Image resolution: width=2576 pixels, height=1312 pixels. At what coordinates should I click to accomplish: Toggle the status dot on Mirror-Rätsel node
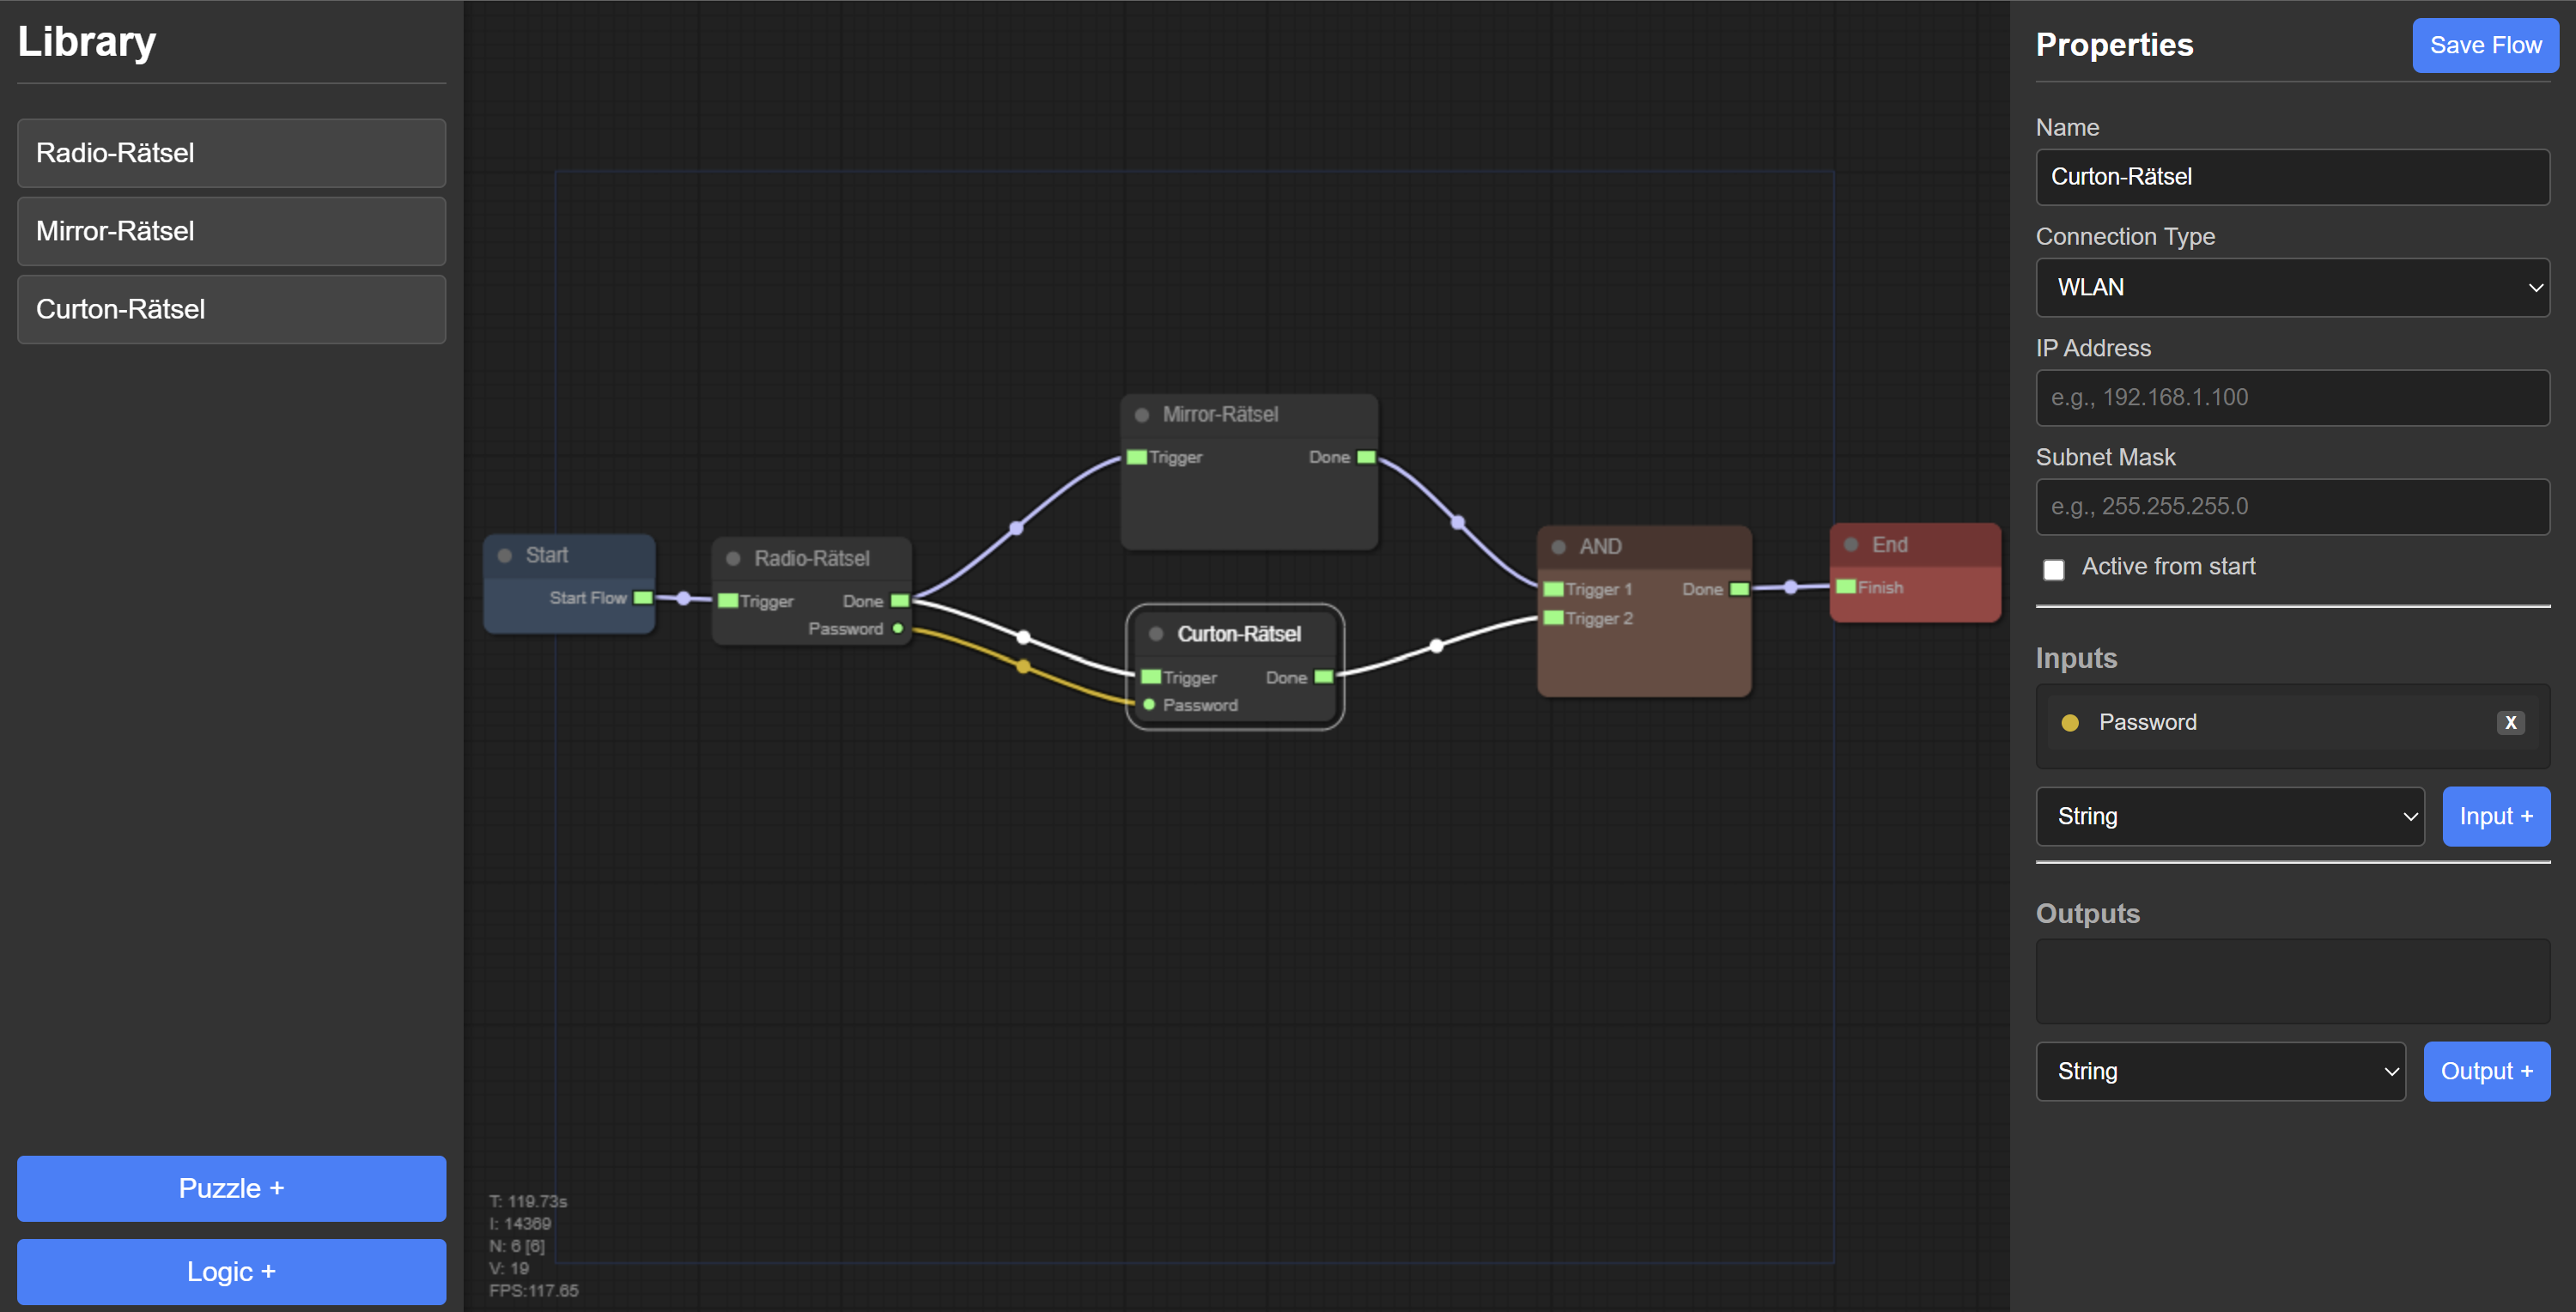1141,414
